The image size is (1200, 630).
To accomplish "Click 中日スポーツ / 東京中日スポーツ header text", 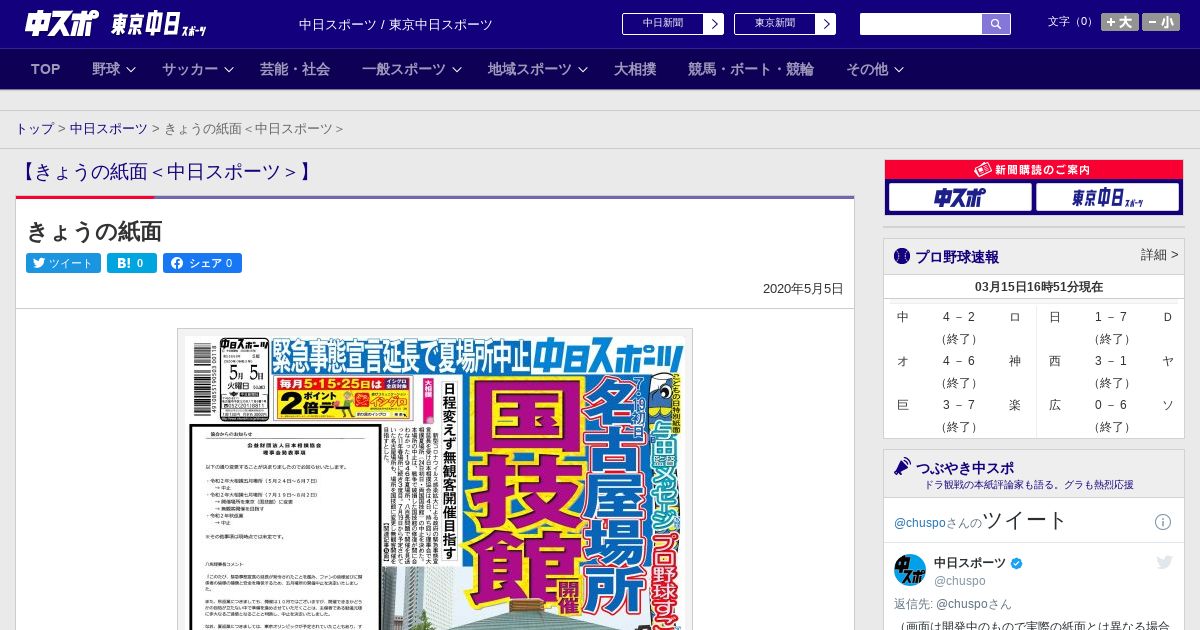I will [396, 24].
